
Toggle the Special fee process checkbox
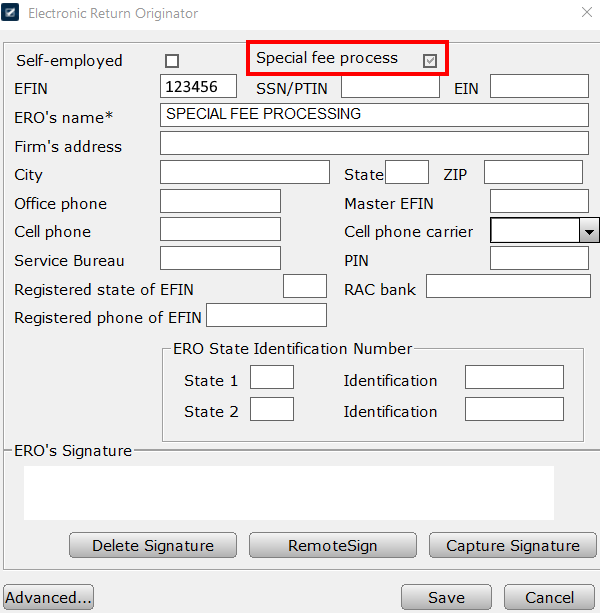click(x=430, y=60)
